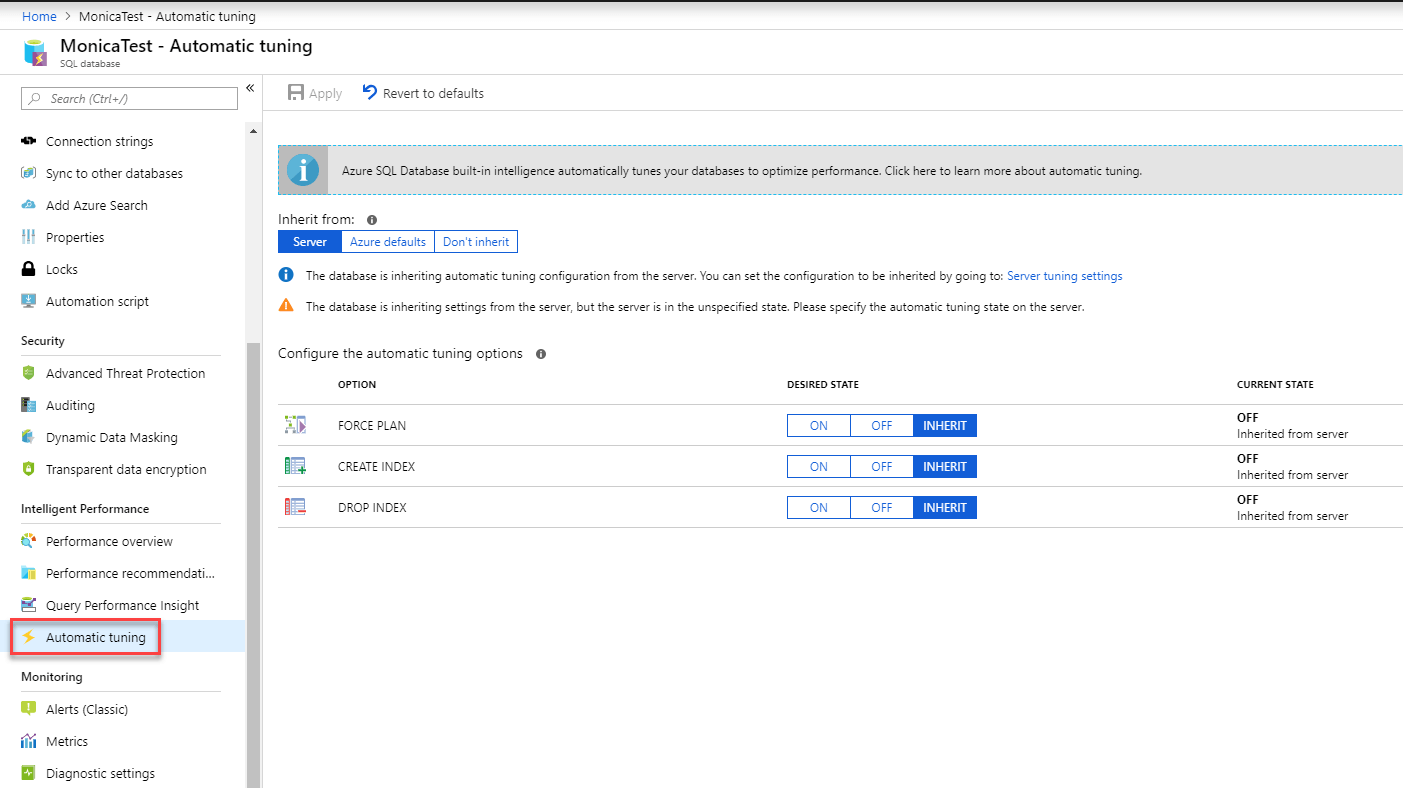Click the CREATE INDEX row icon
Screen dimensions: 1403x788
295,466
